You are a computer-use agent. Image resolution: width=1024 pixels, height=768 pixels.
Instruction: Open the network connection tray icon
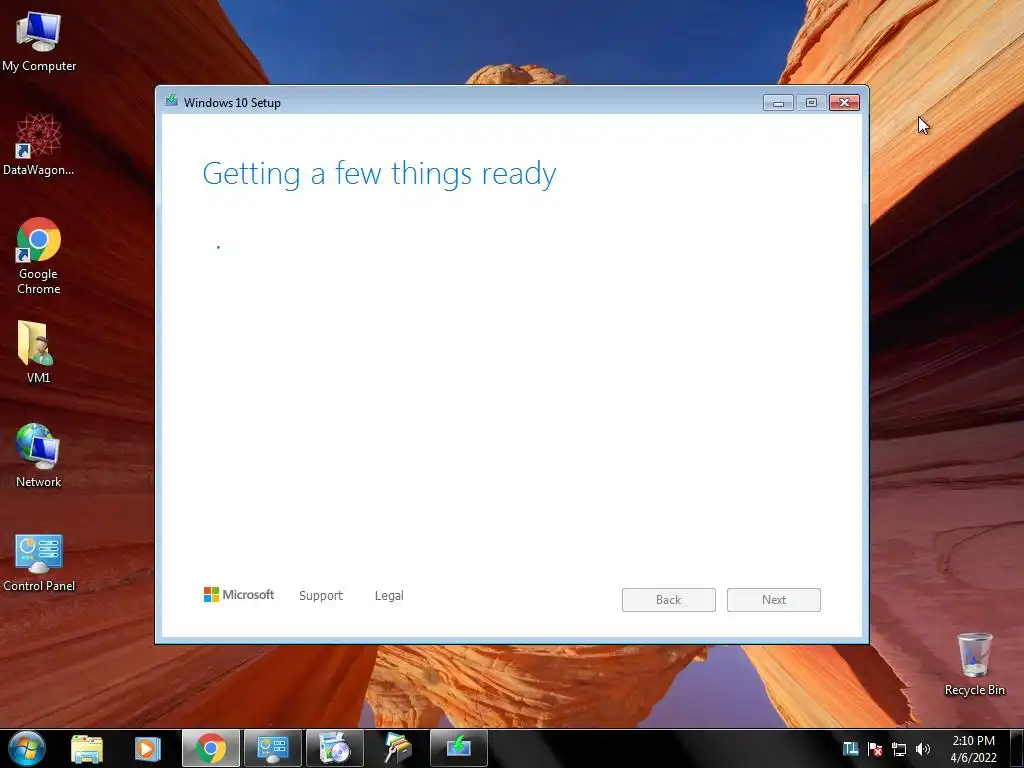[x=899, y=749]
